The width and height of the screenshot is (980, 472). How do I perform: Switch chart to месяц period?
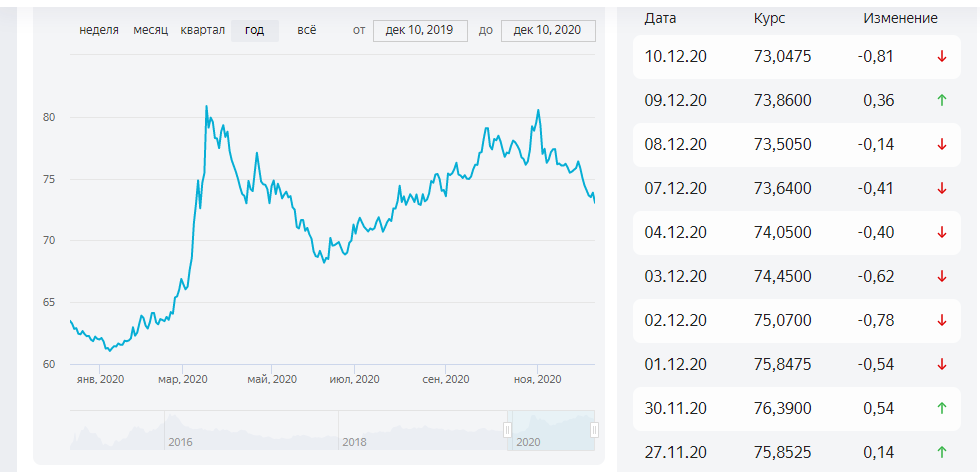(x=150, y=30)
